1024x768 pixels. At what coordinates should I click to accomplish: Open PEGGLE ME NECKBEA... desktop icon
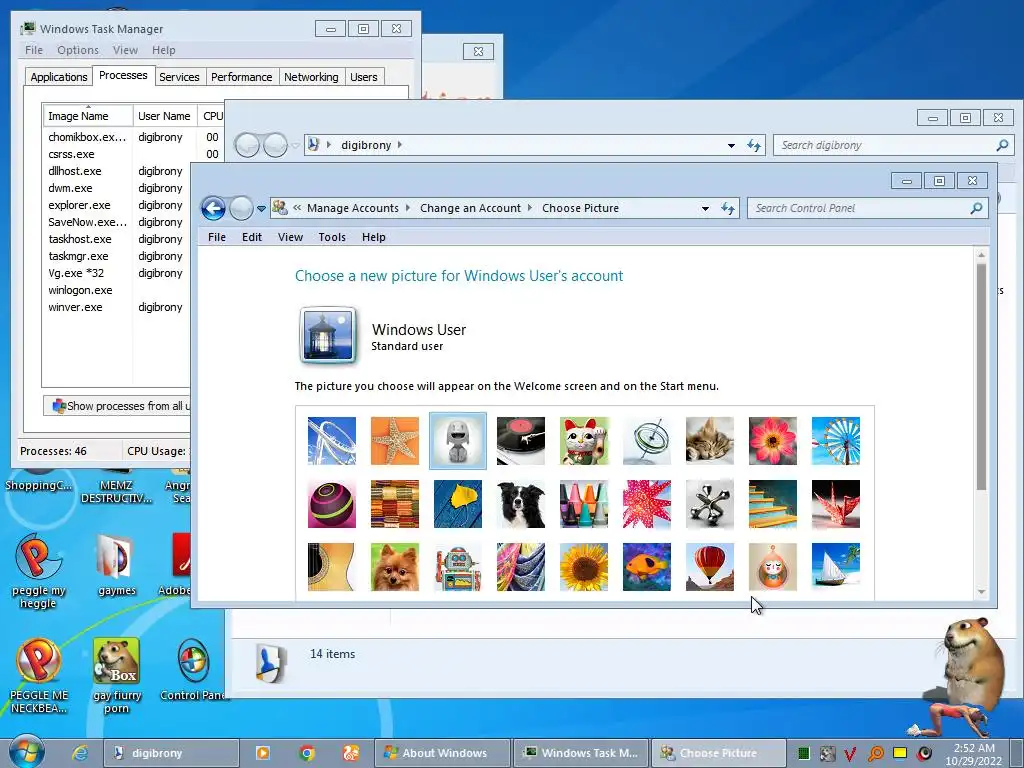click(x=39, y=676)
